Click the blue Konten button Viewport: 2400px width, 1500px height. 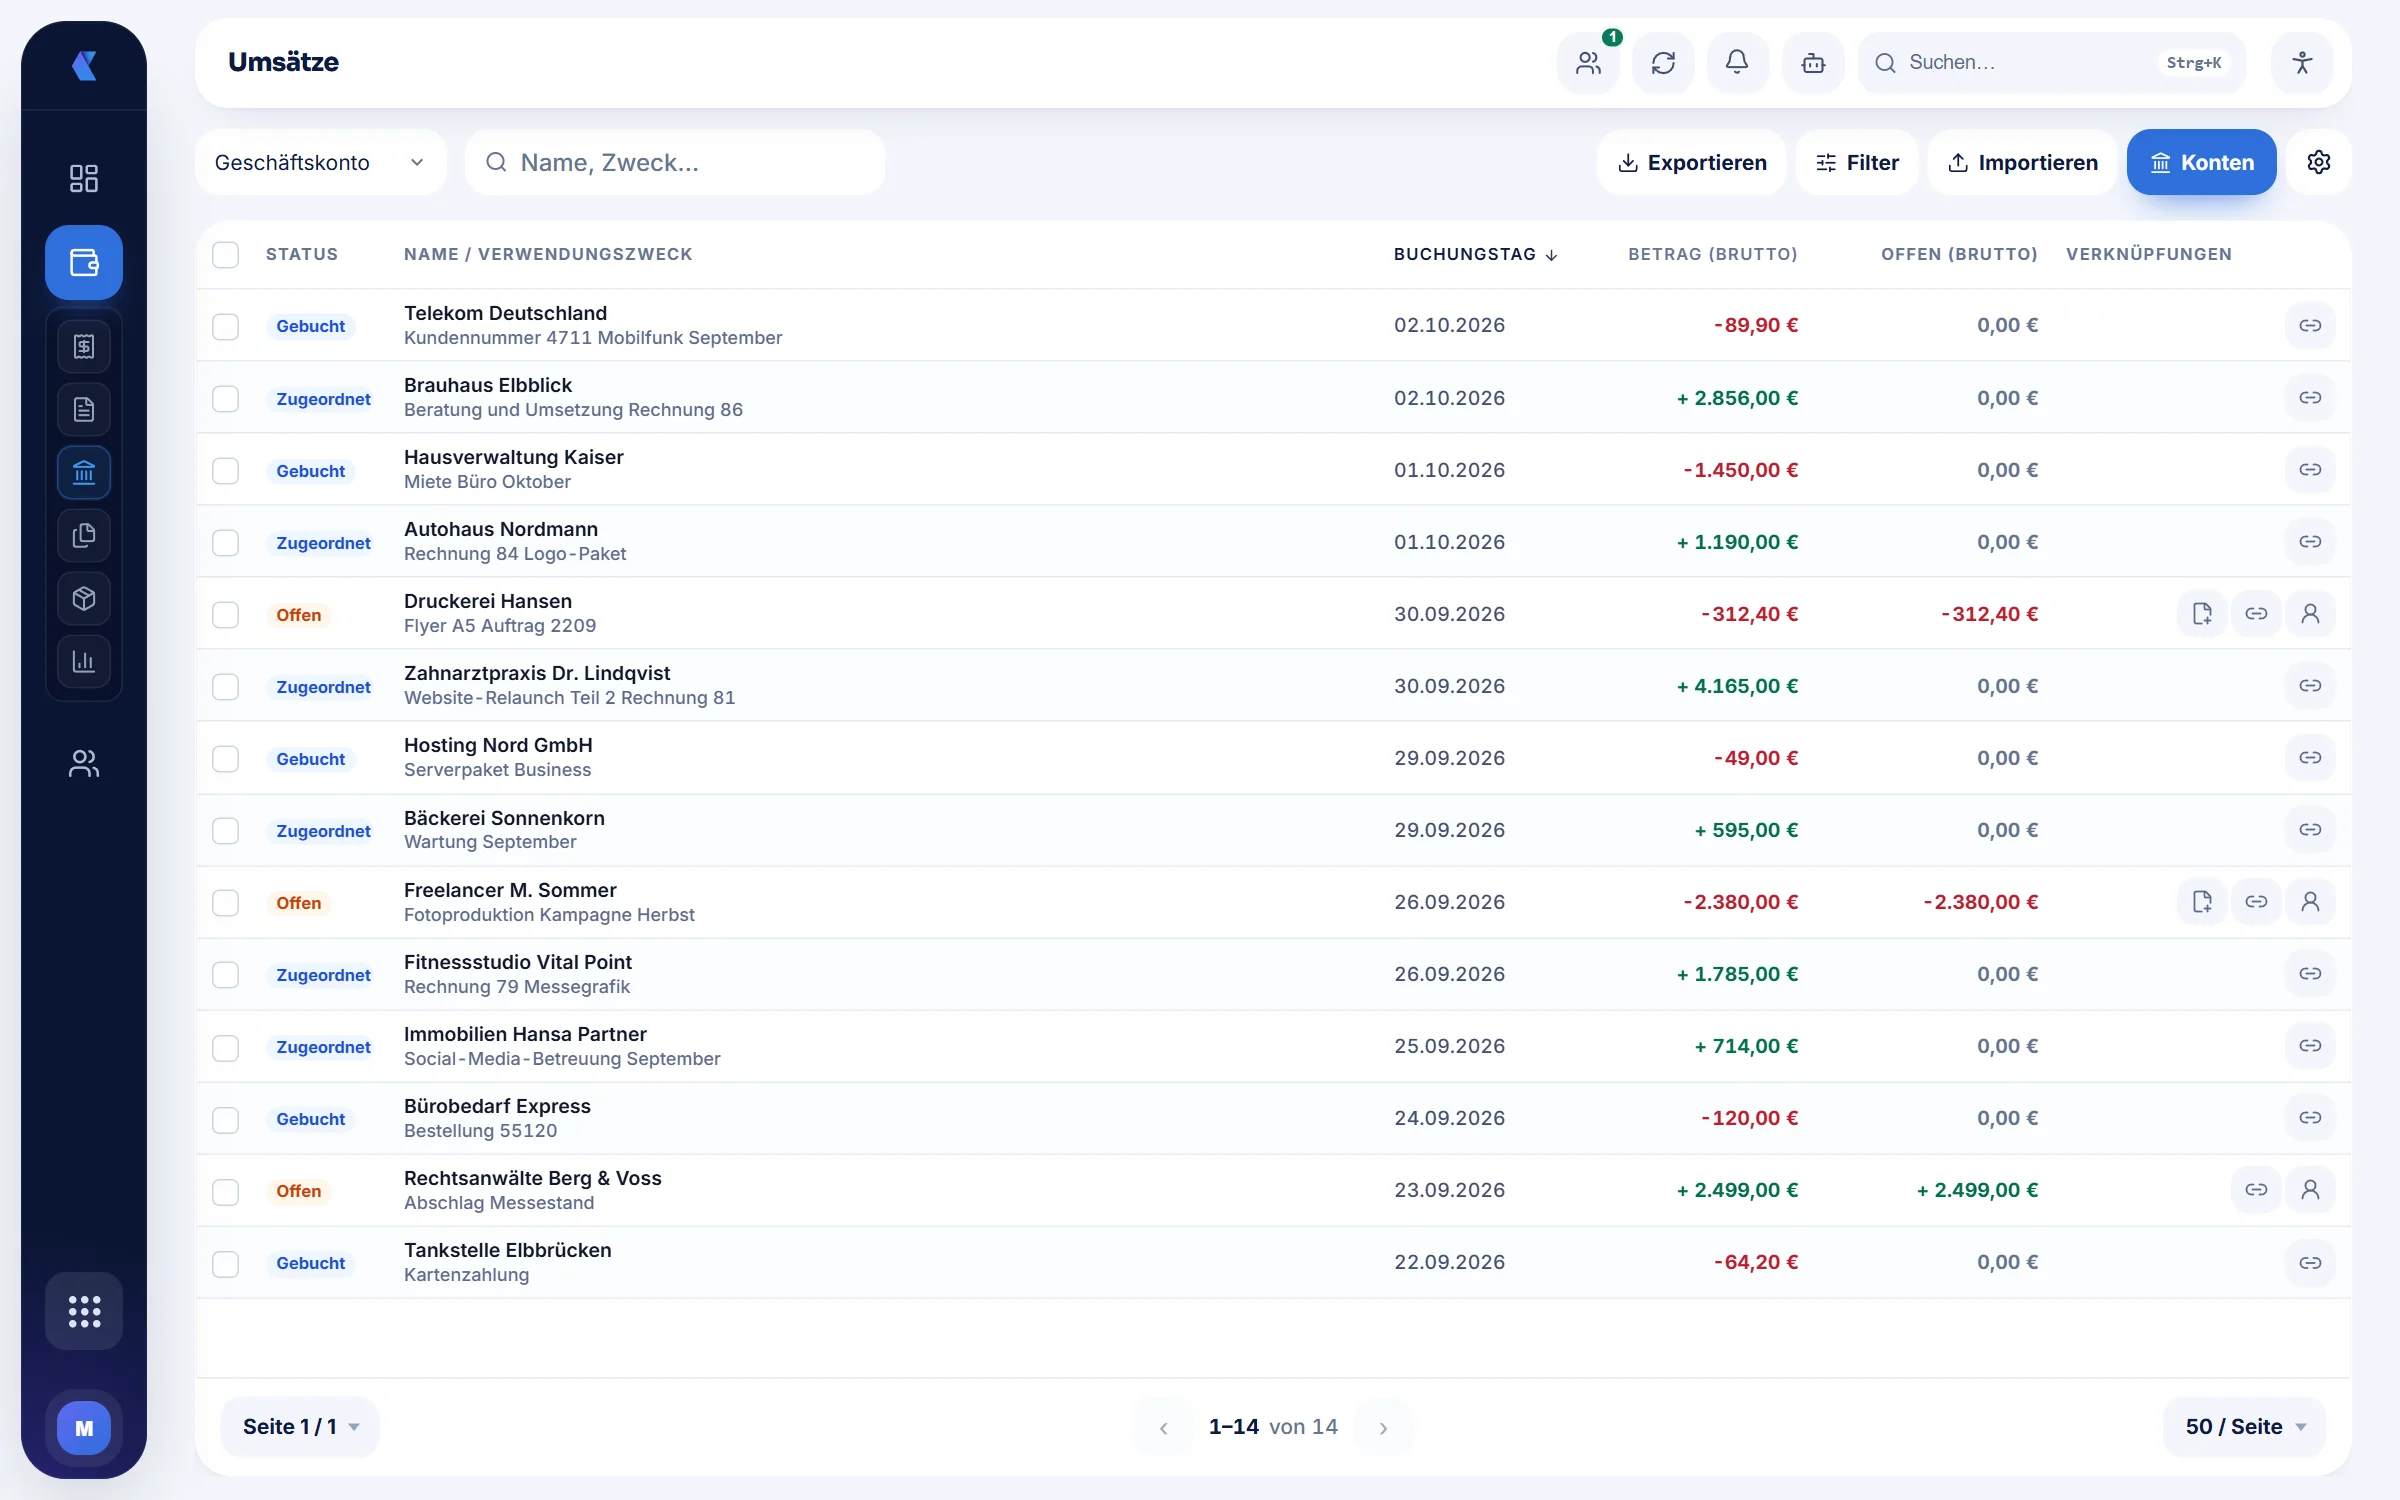pos(2202,162)
